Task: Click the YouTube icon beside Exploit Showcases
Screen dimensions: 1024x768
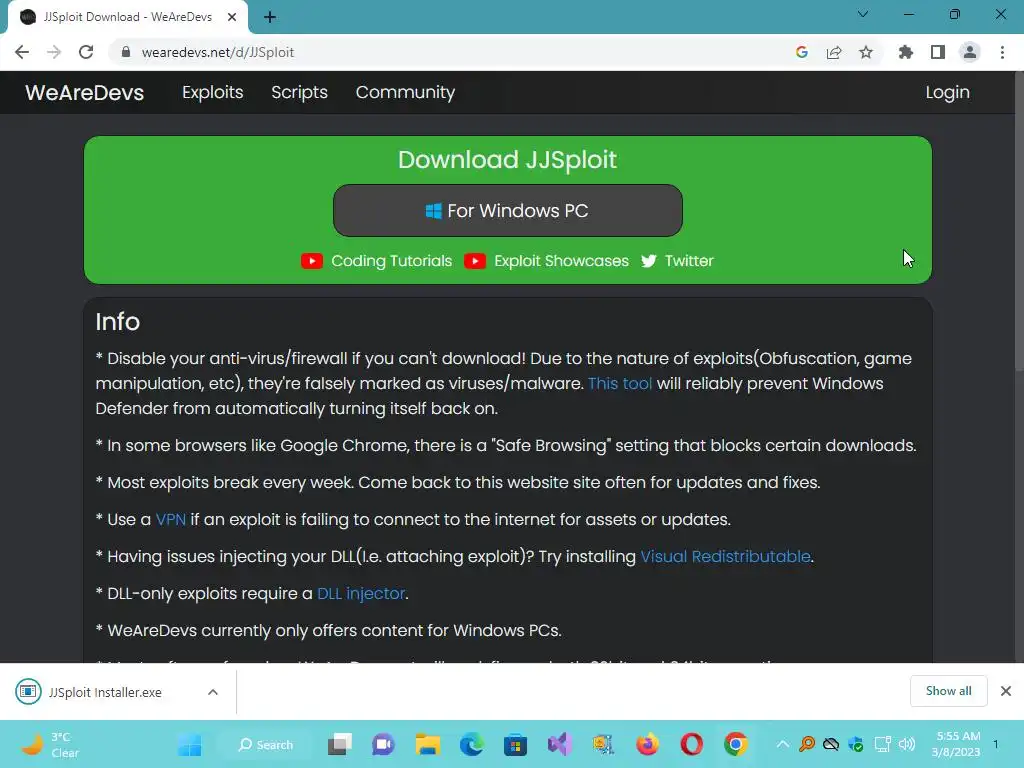Action: pyautogui.click(x=475, y=261)
